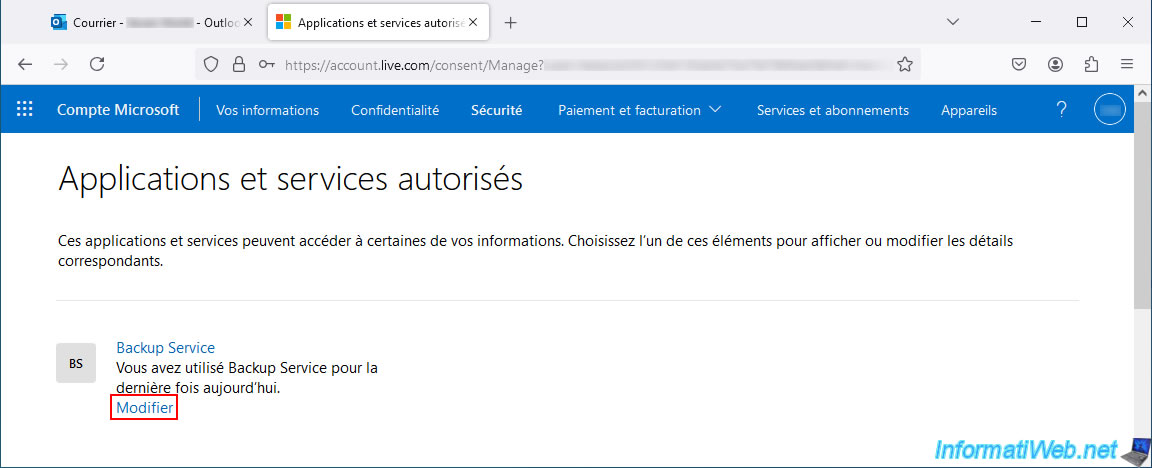Click the browser Back arrow
This screenshot has height=468, width=1152.
[25, 65]
